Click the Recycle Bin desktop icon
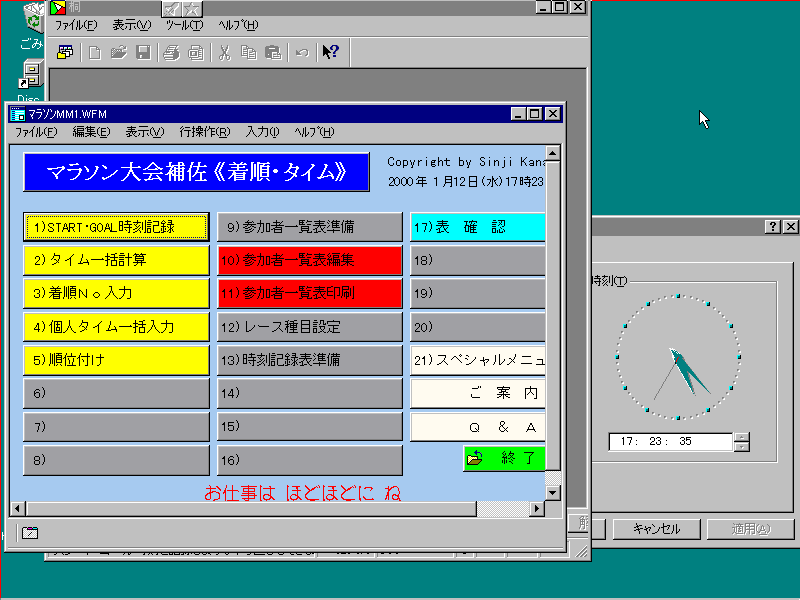The image size is (800, 600). point(33,18)
